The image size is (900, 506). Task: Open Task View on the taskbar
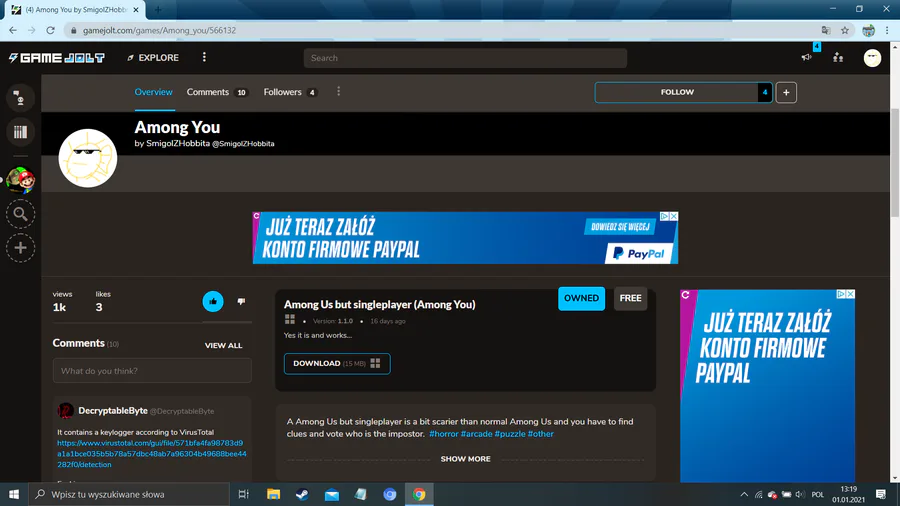243,494
